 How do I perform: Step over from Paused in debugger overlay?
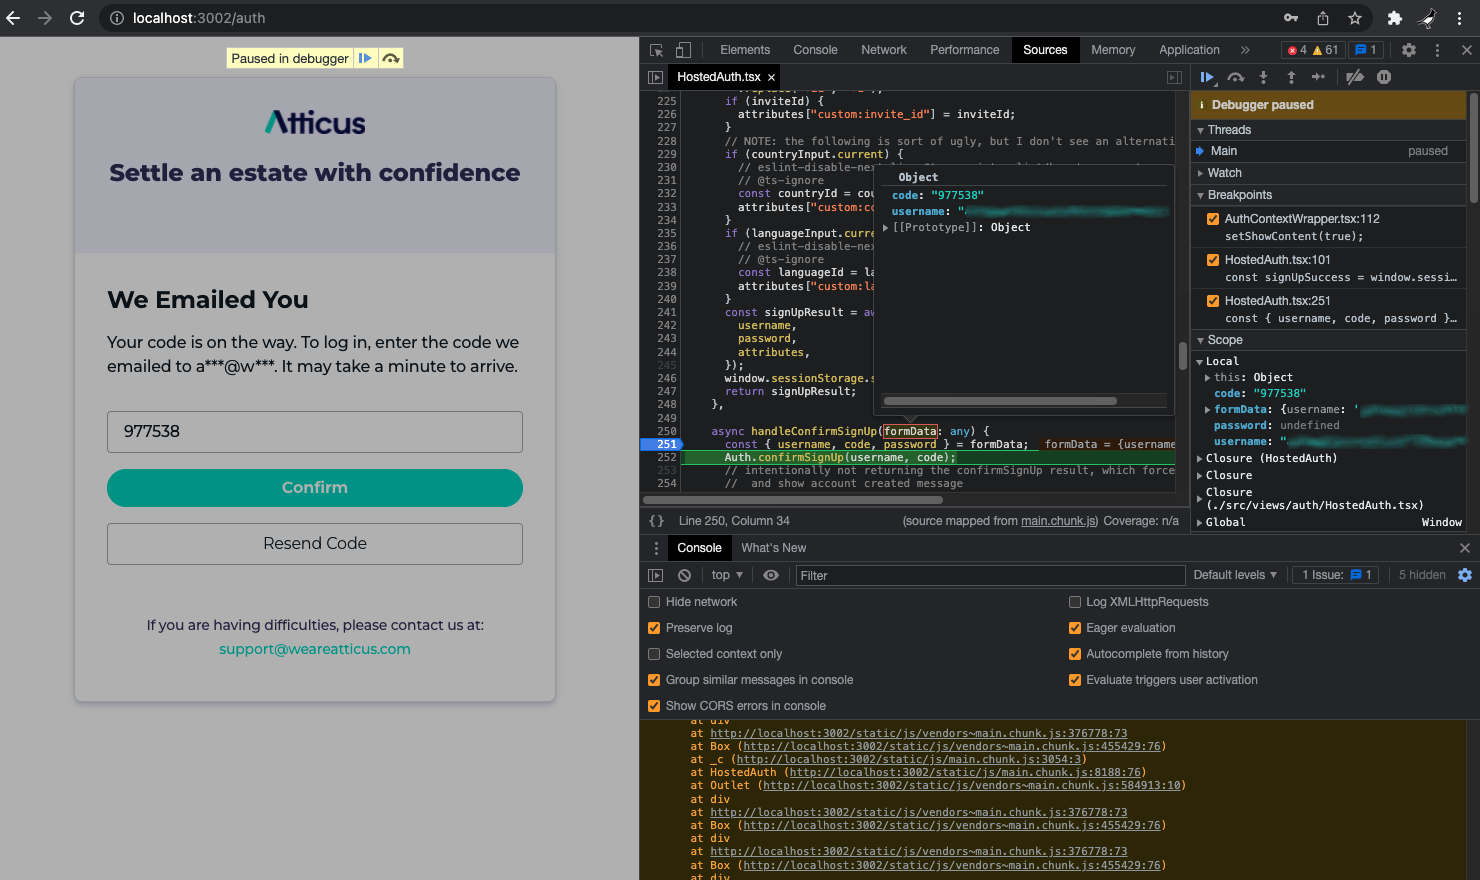click(x=391, y=58)
